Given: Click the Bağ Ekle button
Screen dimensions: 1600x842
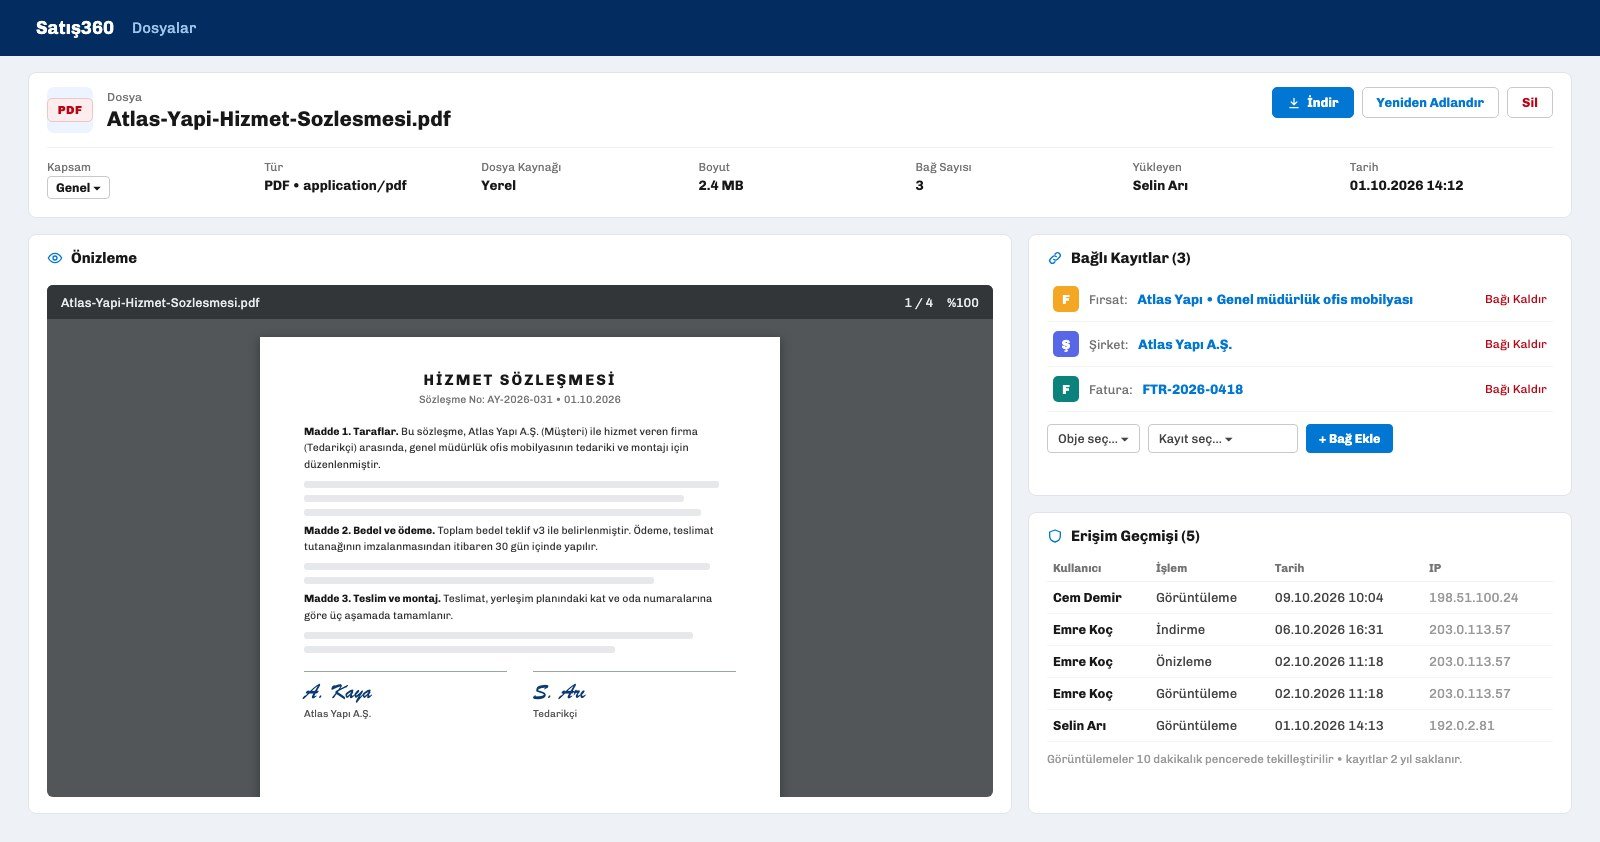Looking at the screenshot, I should point(1349,439).
